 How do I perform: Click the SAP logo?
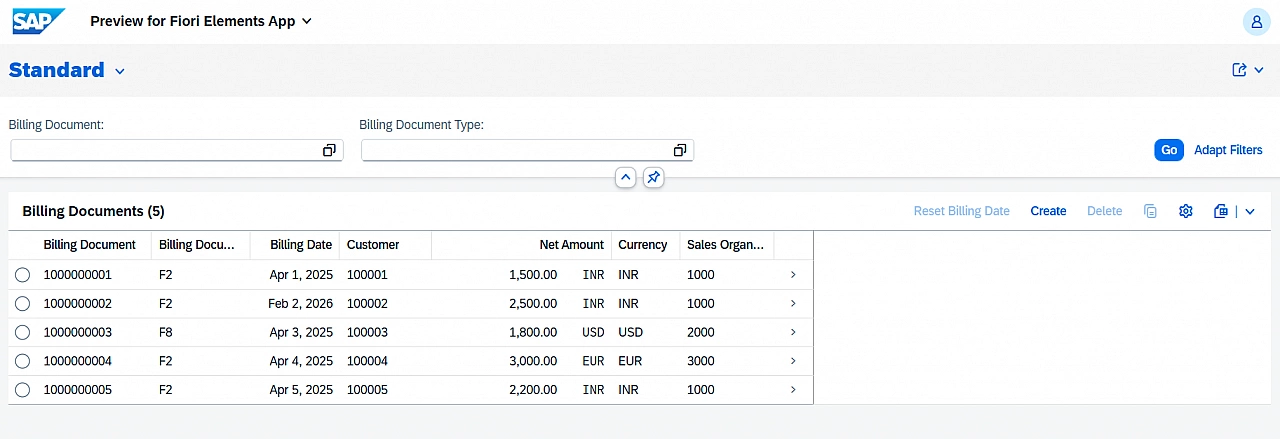(39, 21)
